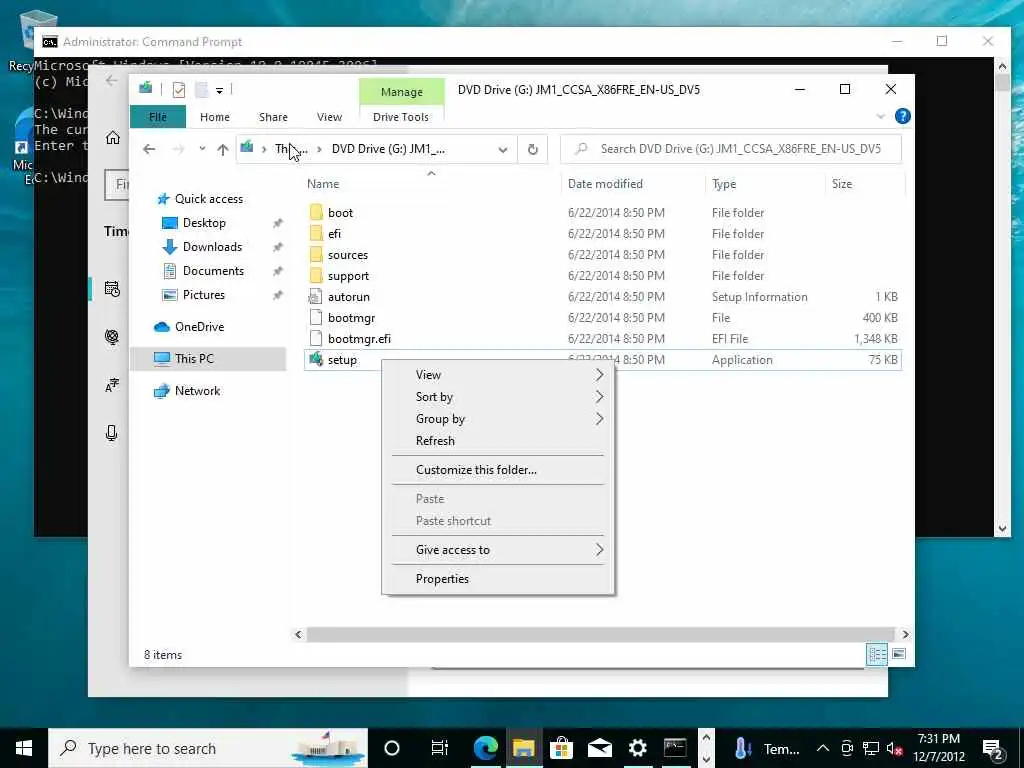Refresh the folder with the refresh button

533,150
